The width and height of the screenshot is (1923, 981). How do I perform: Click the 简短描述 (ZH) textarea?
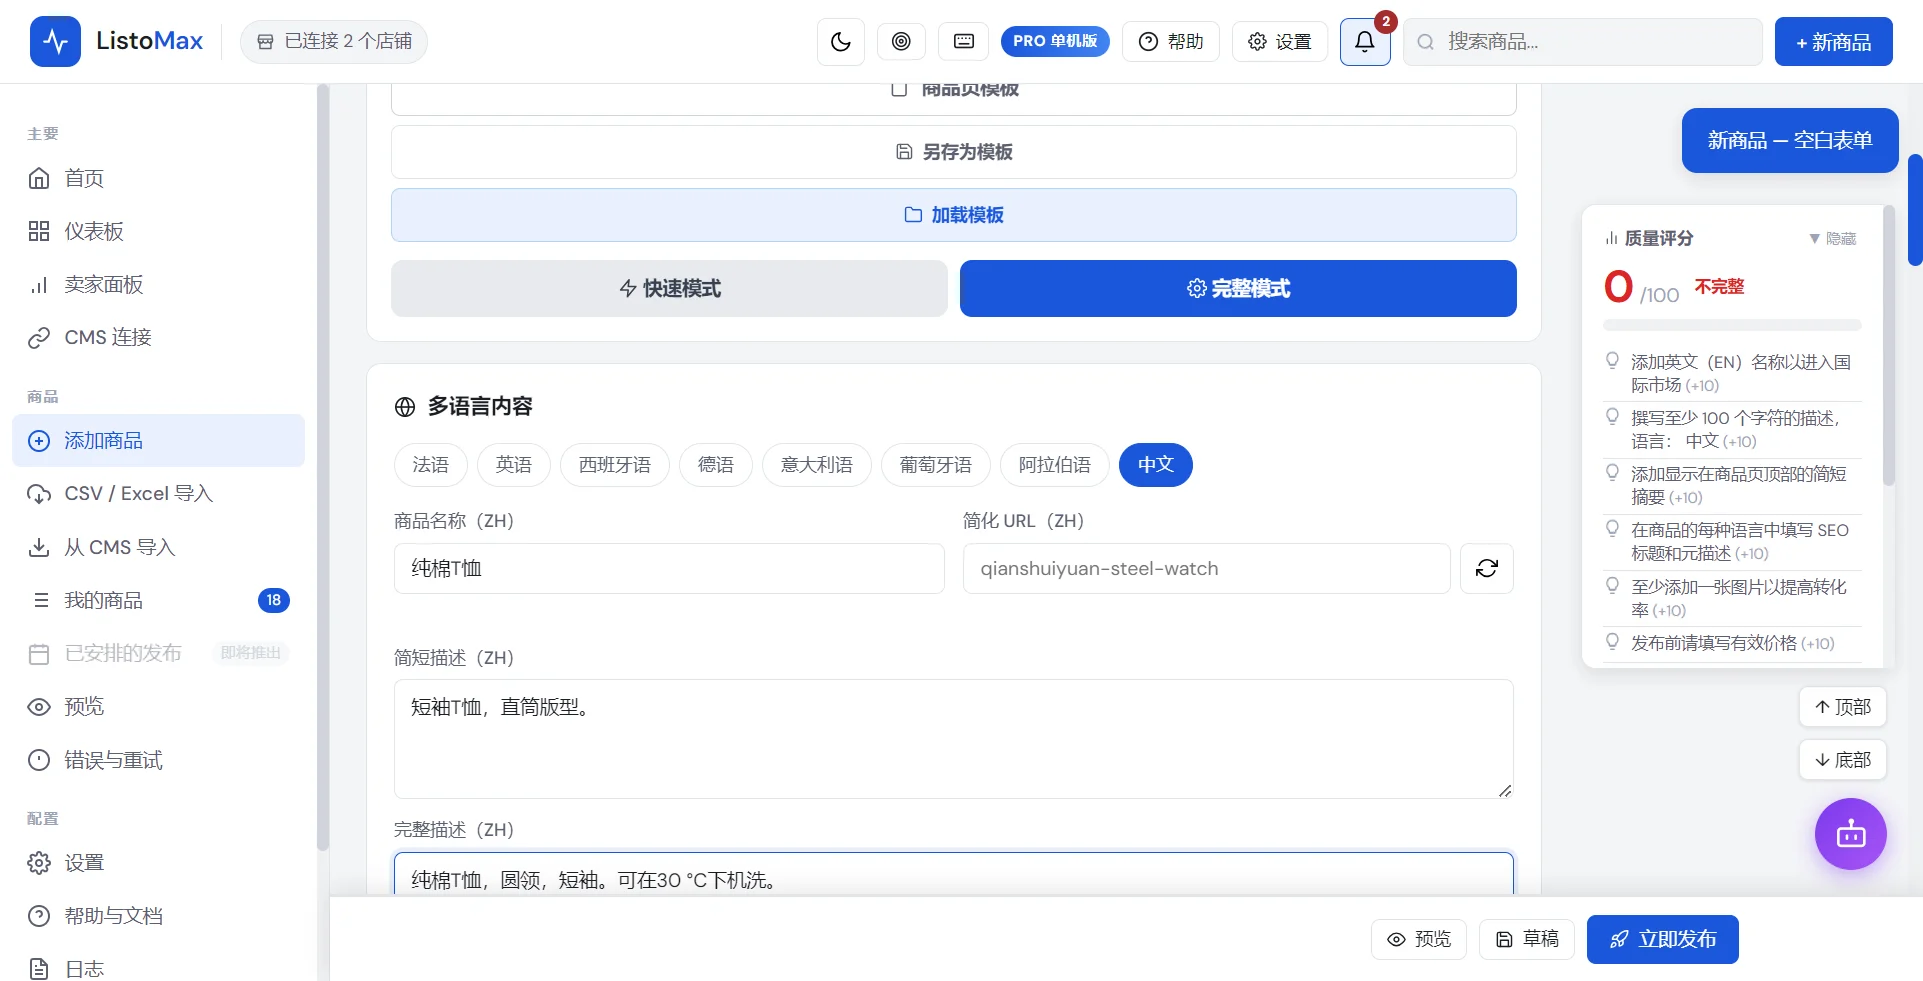coord(954,739)
